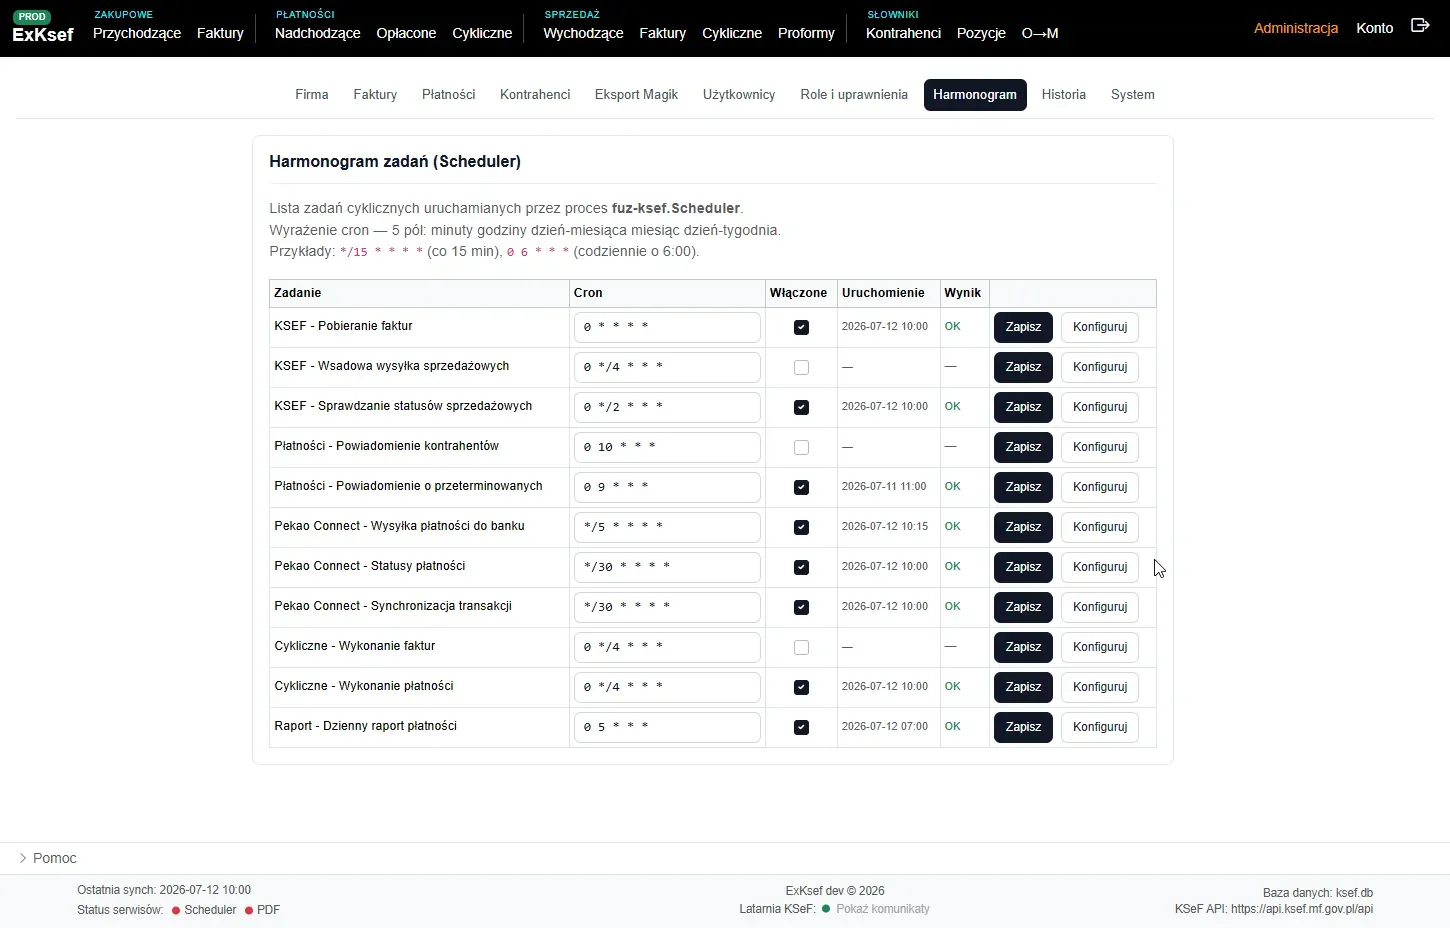Image resolution: width=1450 pixels, height=928 pixels.
Task: Open the Role i uprawnienia tab
Action: [x=854, y=95]
